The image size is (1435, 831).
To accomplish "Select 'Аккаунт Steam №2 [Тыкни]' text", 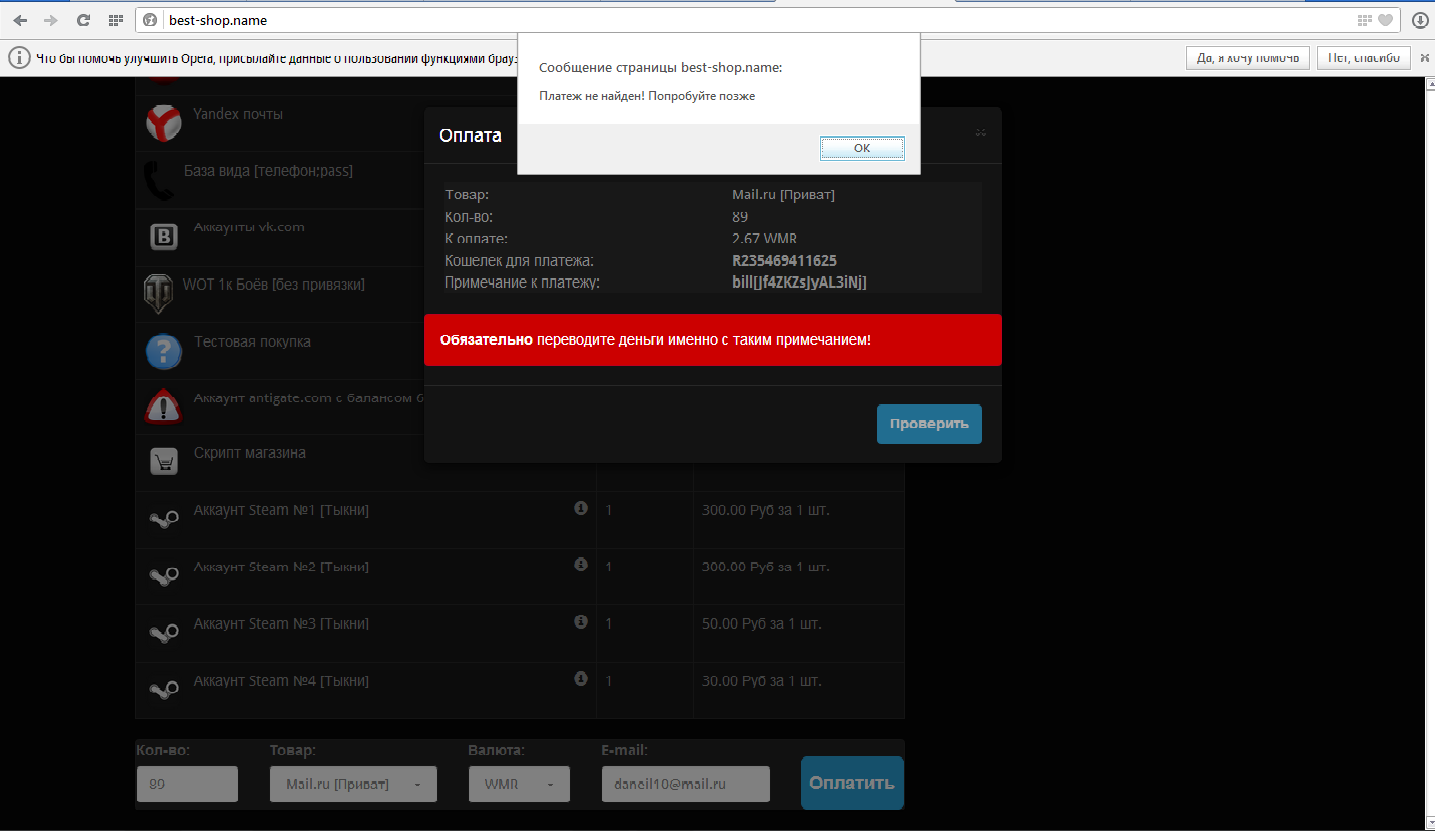I will [x=281, y=567].
